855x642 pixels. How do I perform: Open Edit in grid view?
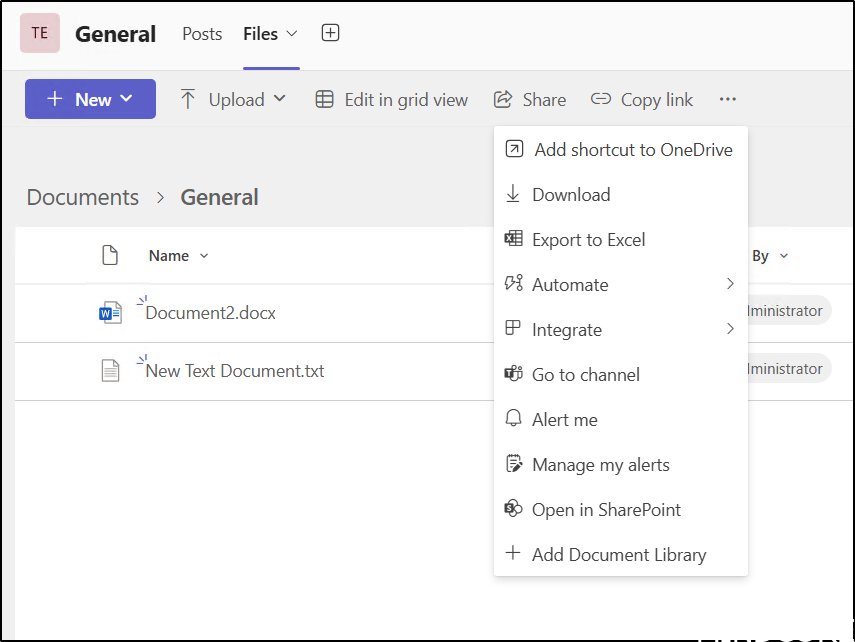click(x=392, y=99)
